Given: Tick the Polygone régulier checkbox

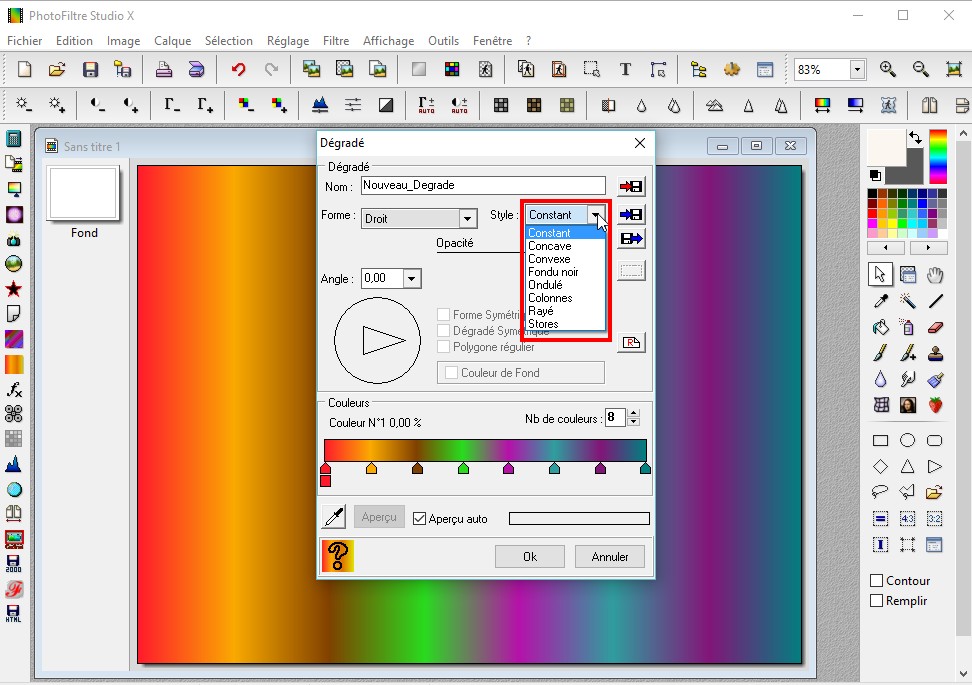Looking at the screenshot, I should click(444, 347).
